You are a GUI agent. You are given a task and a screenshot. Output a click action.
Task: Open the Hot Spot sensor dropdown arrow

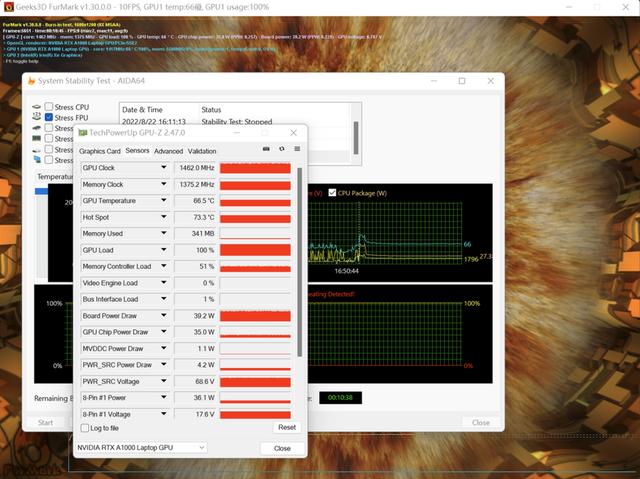click(164, 217)
